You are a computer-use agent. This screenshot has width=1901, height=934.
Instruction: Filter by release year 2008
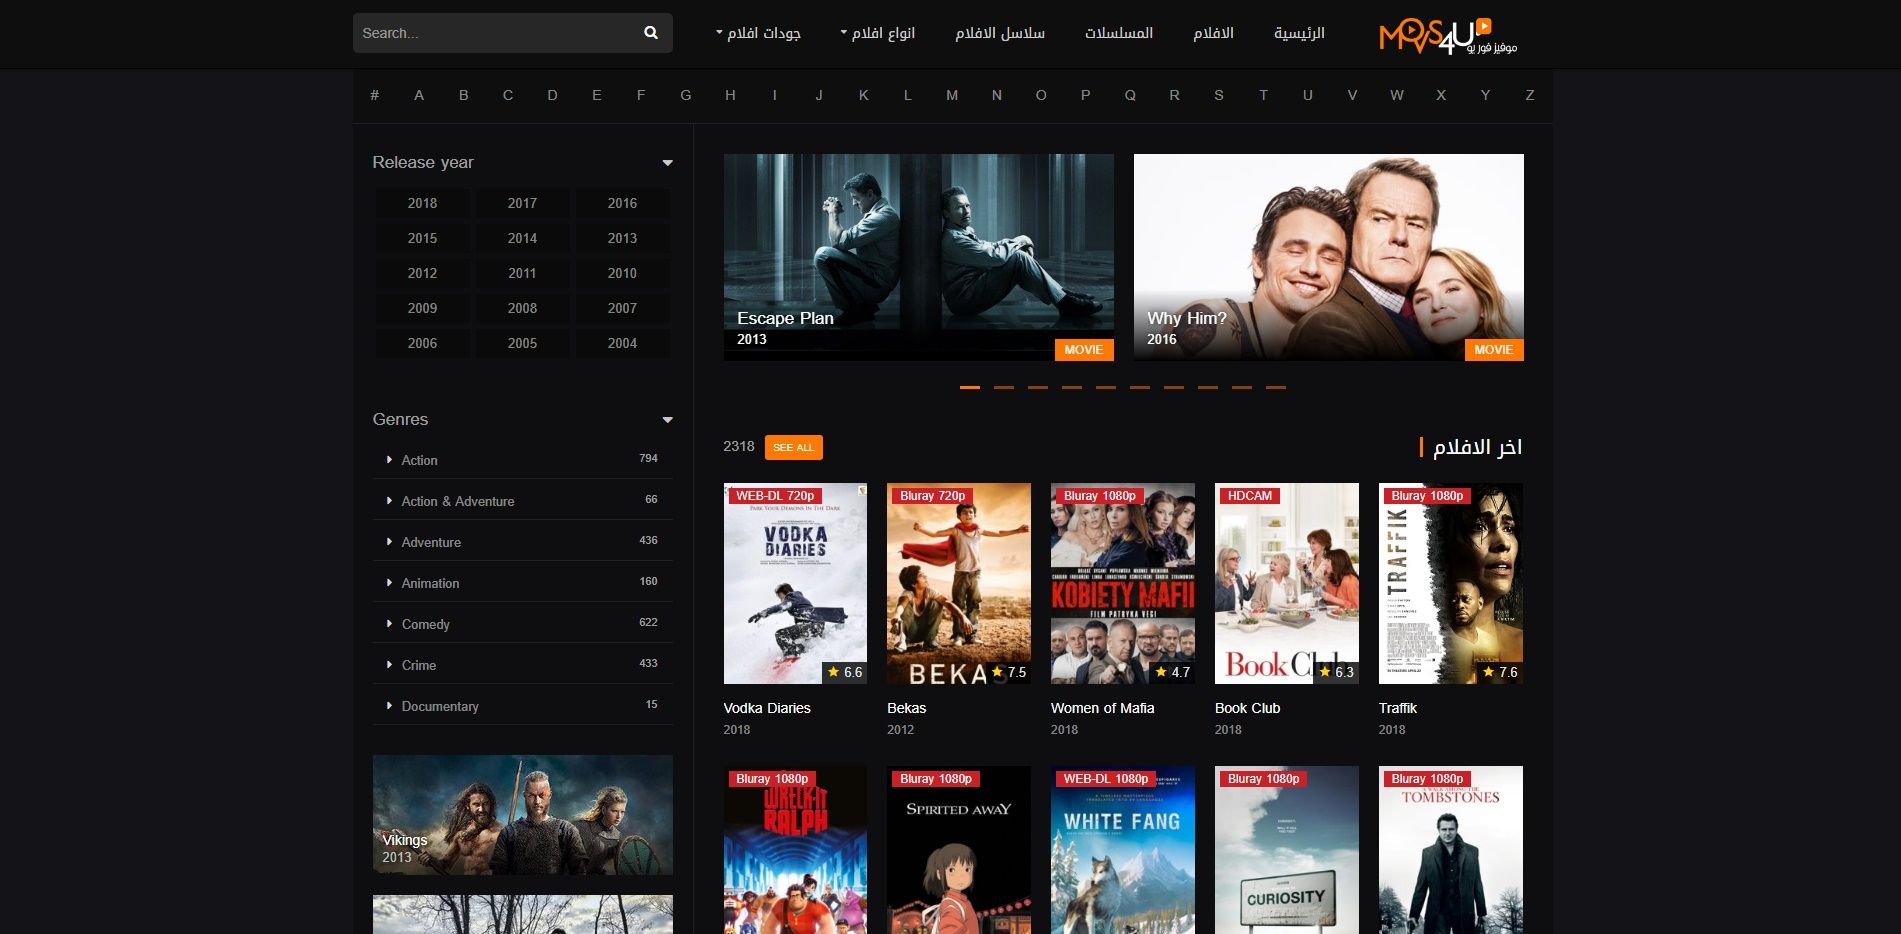tap(522, 308)
